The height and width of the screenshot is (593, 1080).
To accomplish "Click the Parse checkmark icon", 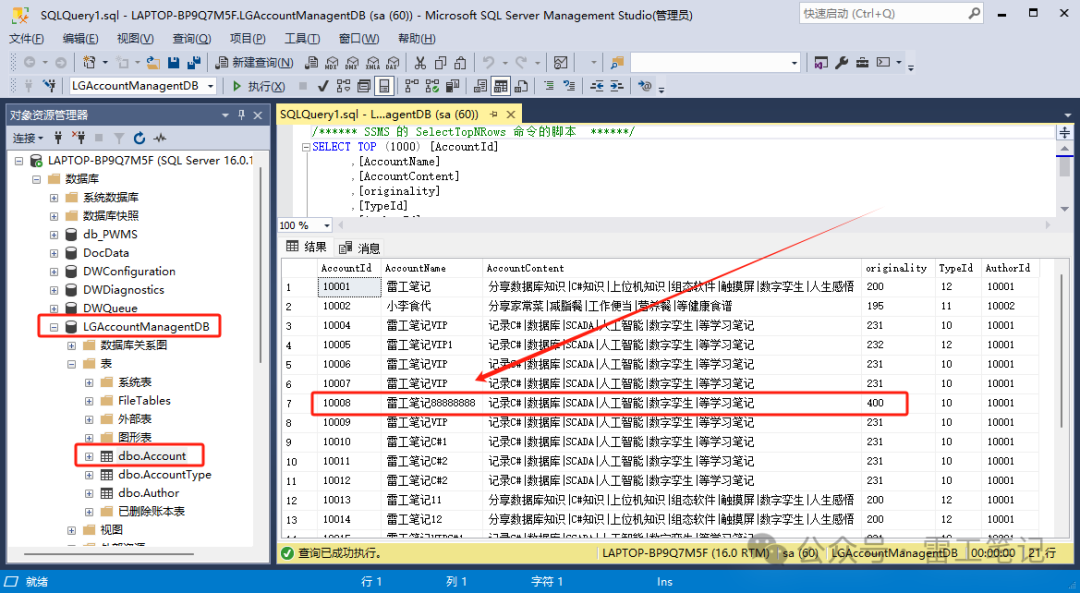I will (x=323, y=86).
